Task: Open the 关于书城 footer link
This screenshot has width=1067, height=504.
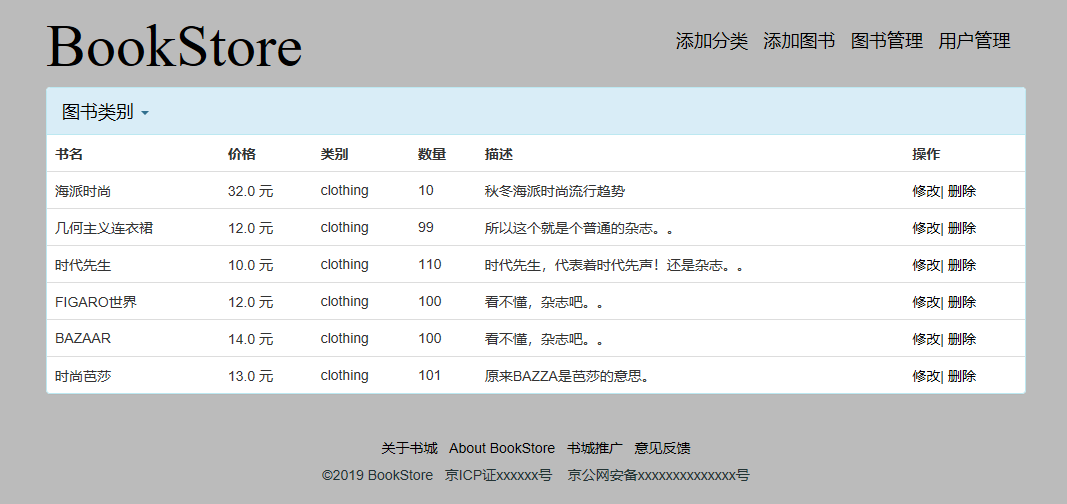Action: click(x=409, y=448)
